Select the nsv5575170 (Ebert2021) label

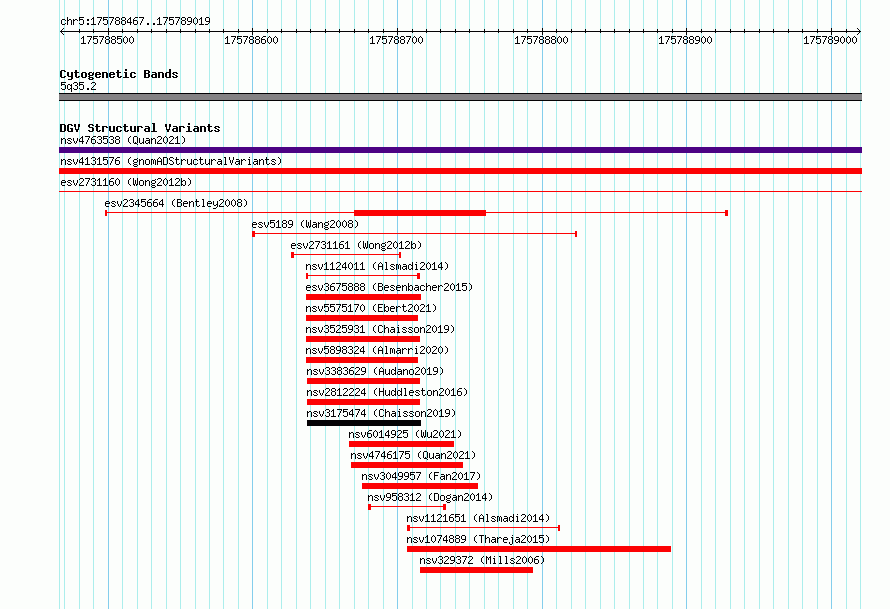[x=371, y=308]
